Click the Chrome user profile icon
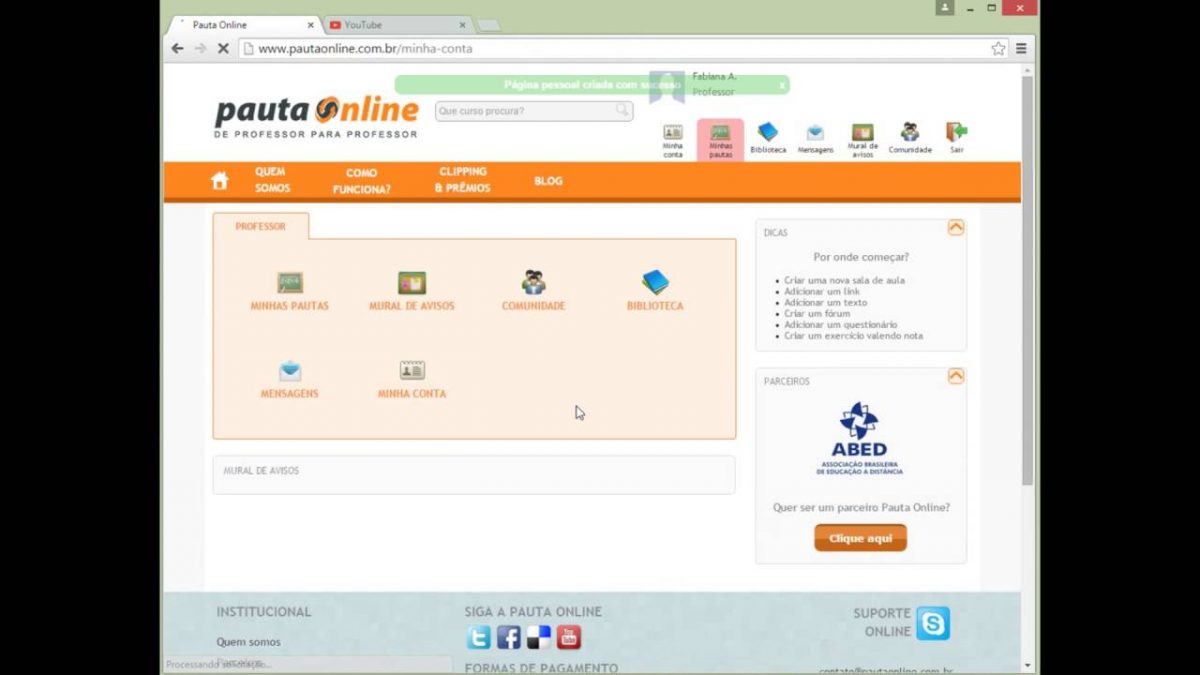Image resolution: width=1200 pixels, height=675 pixels. [x=944, y=7]
